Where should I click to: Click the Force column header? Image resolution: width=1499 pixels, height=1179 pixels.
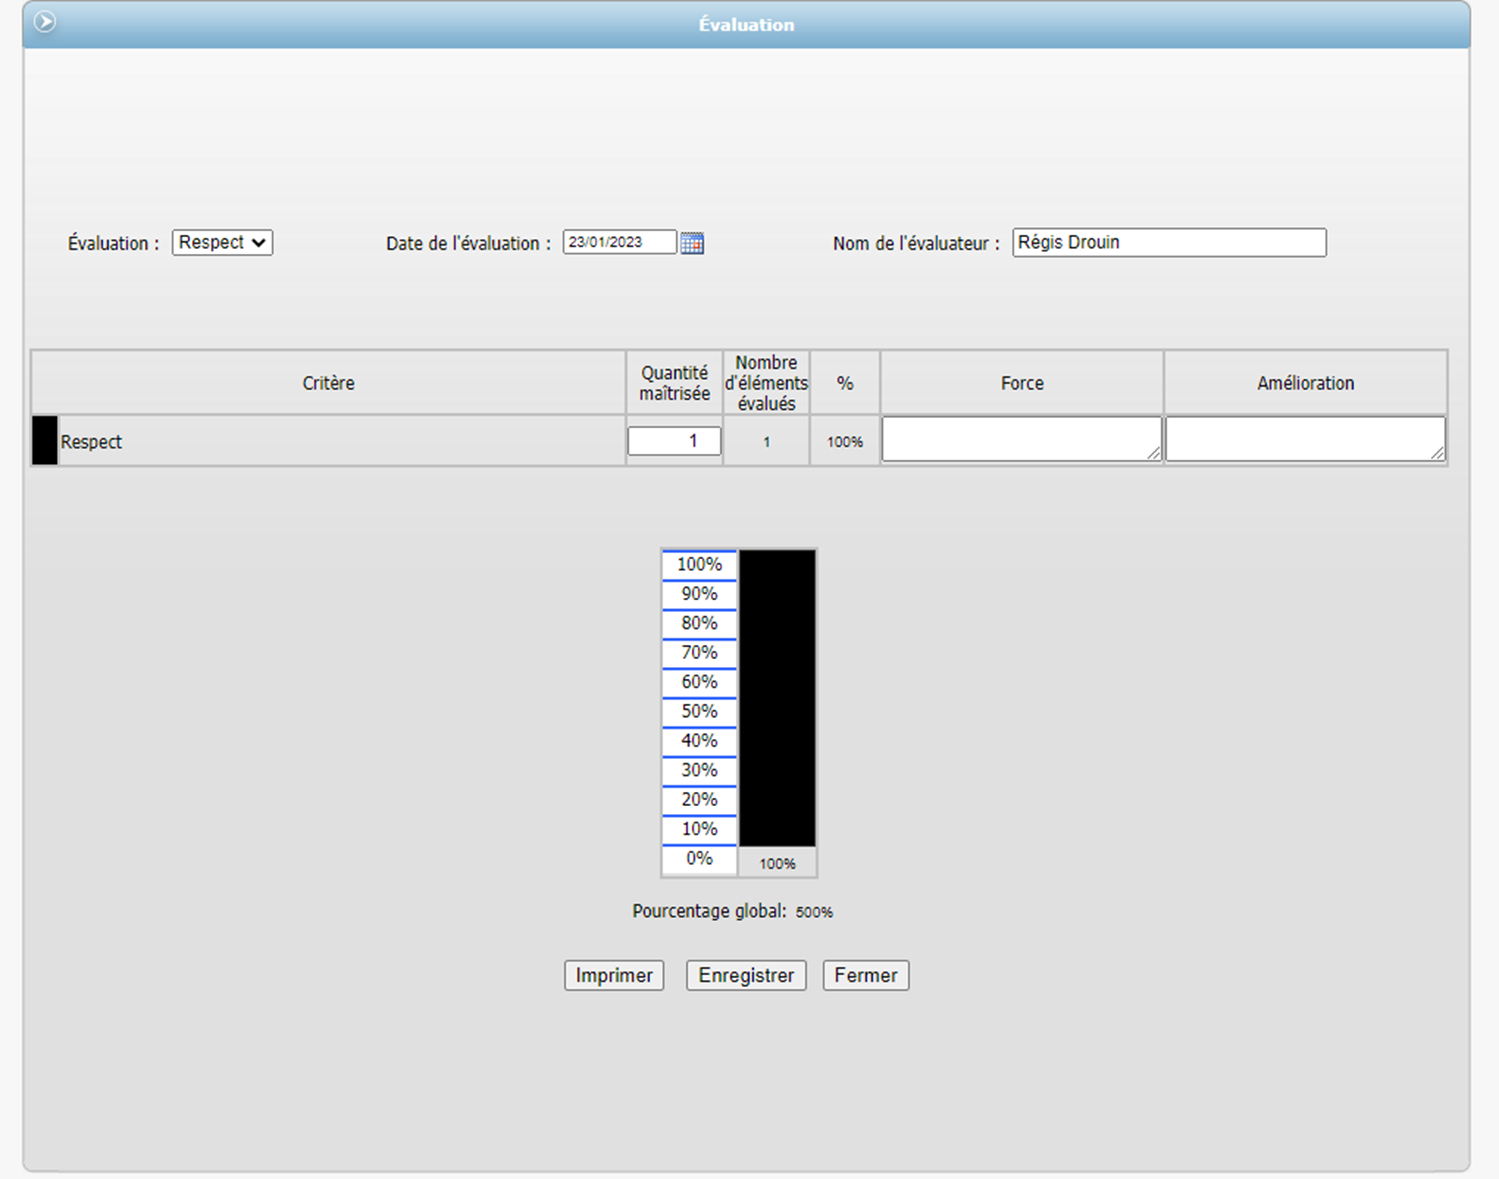1022,383
